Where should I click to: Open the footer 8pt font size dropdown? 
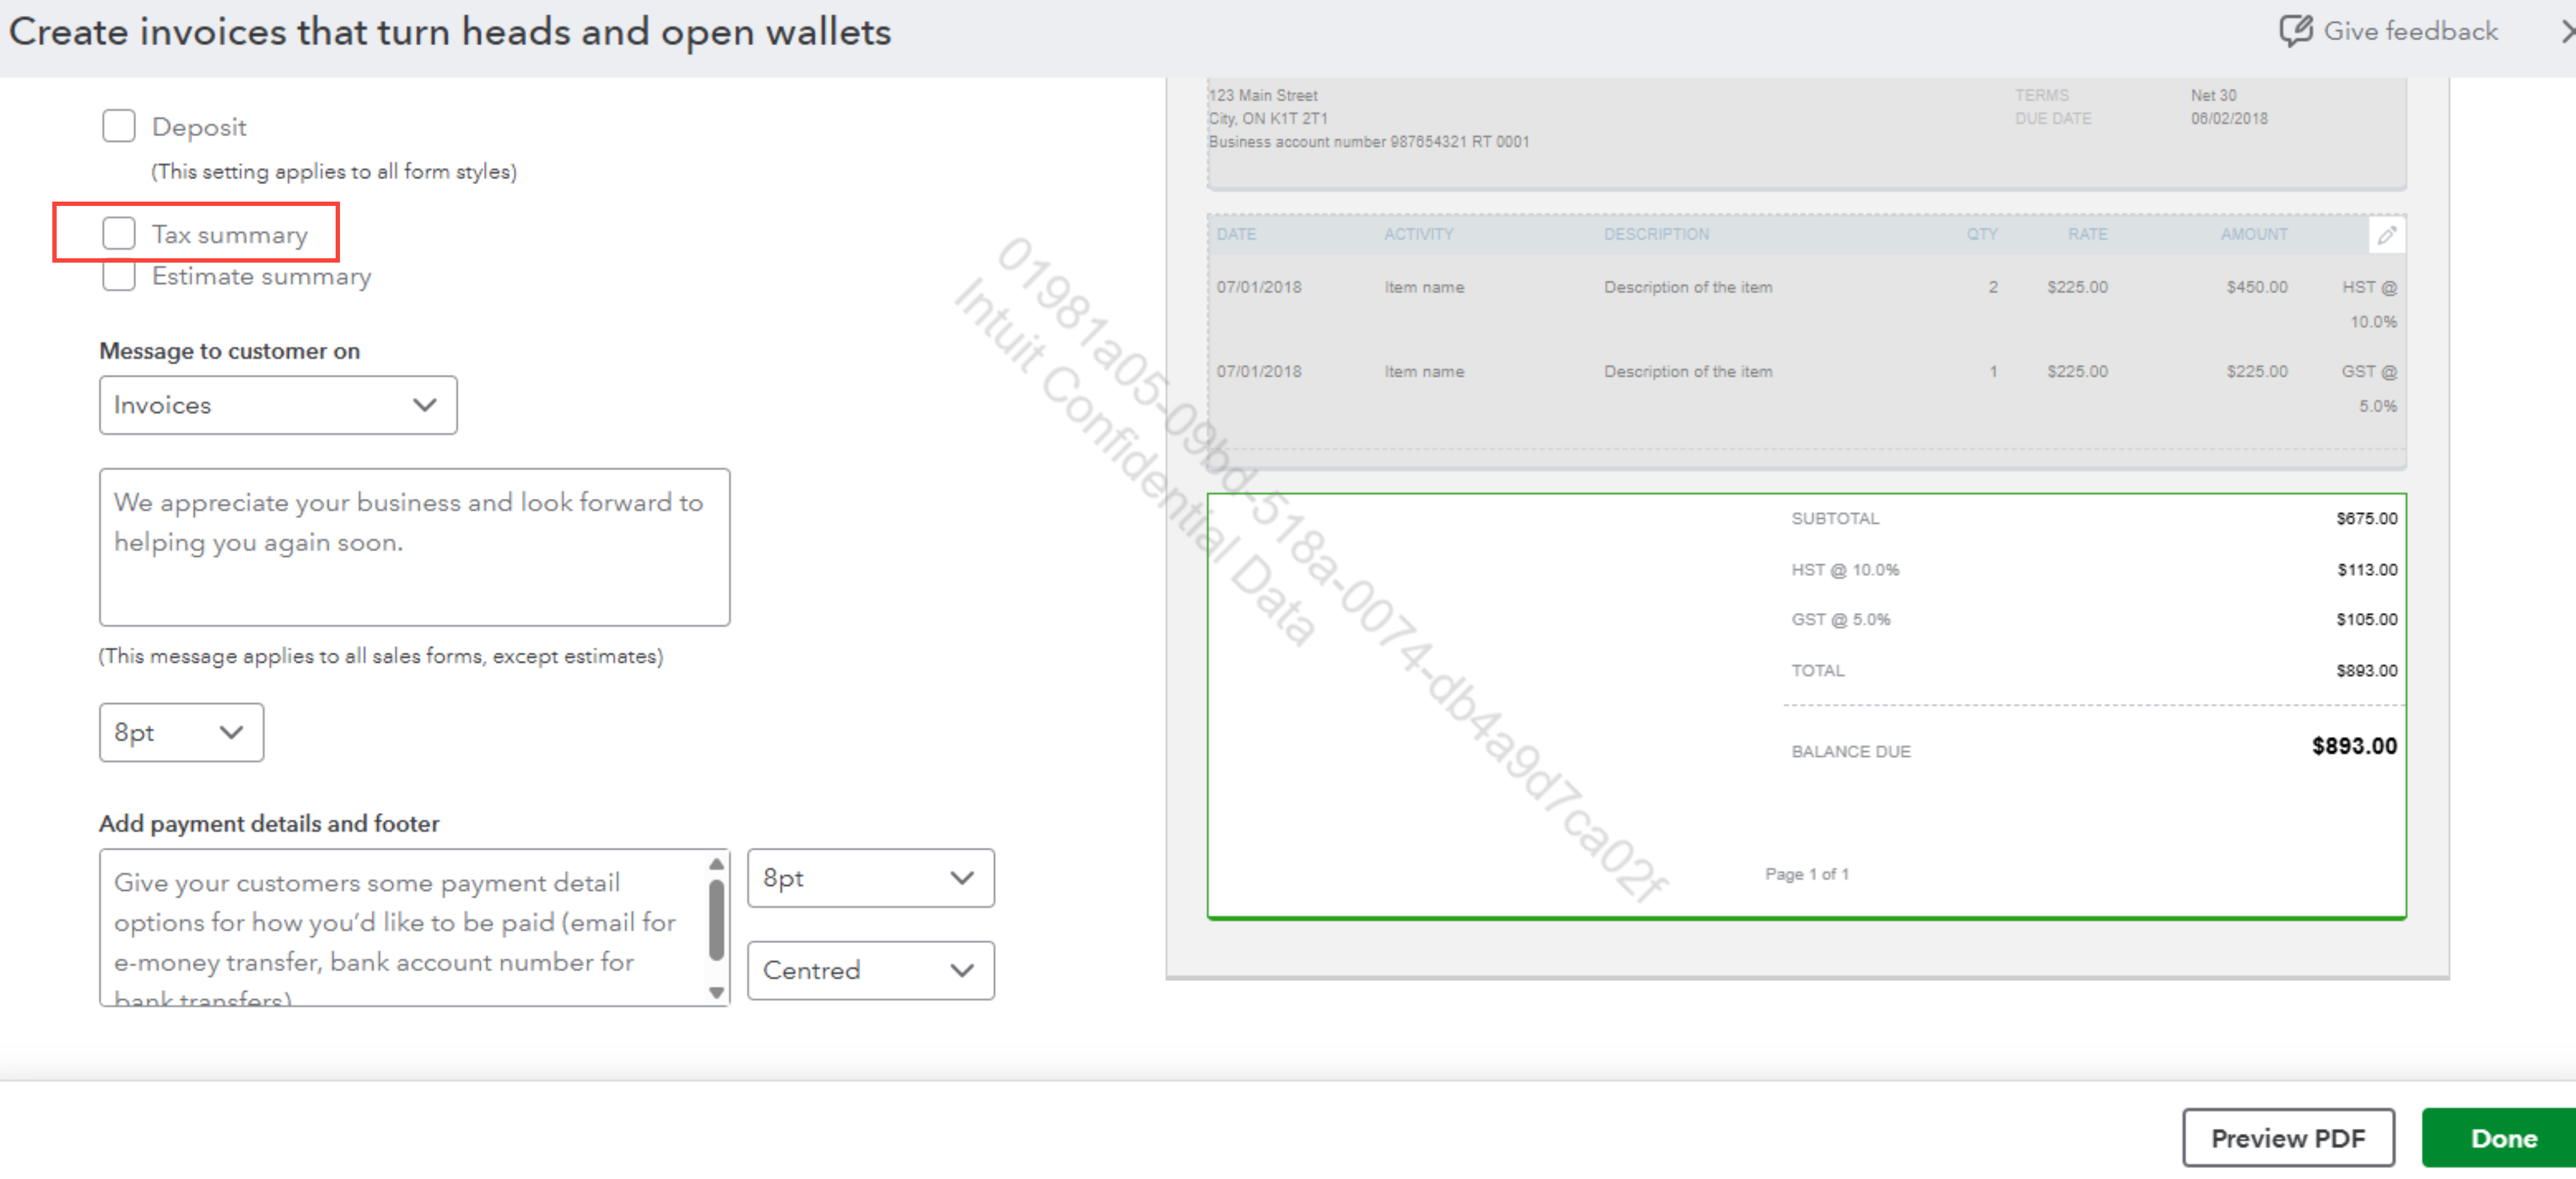pos(870,878)
